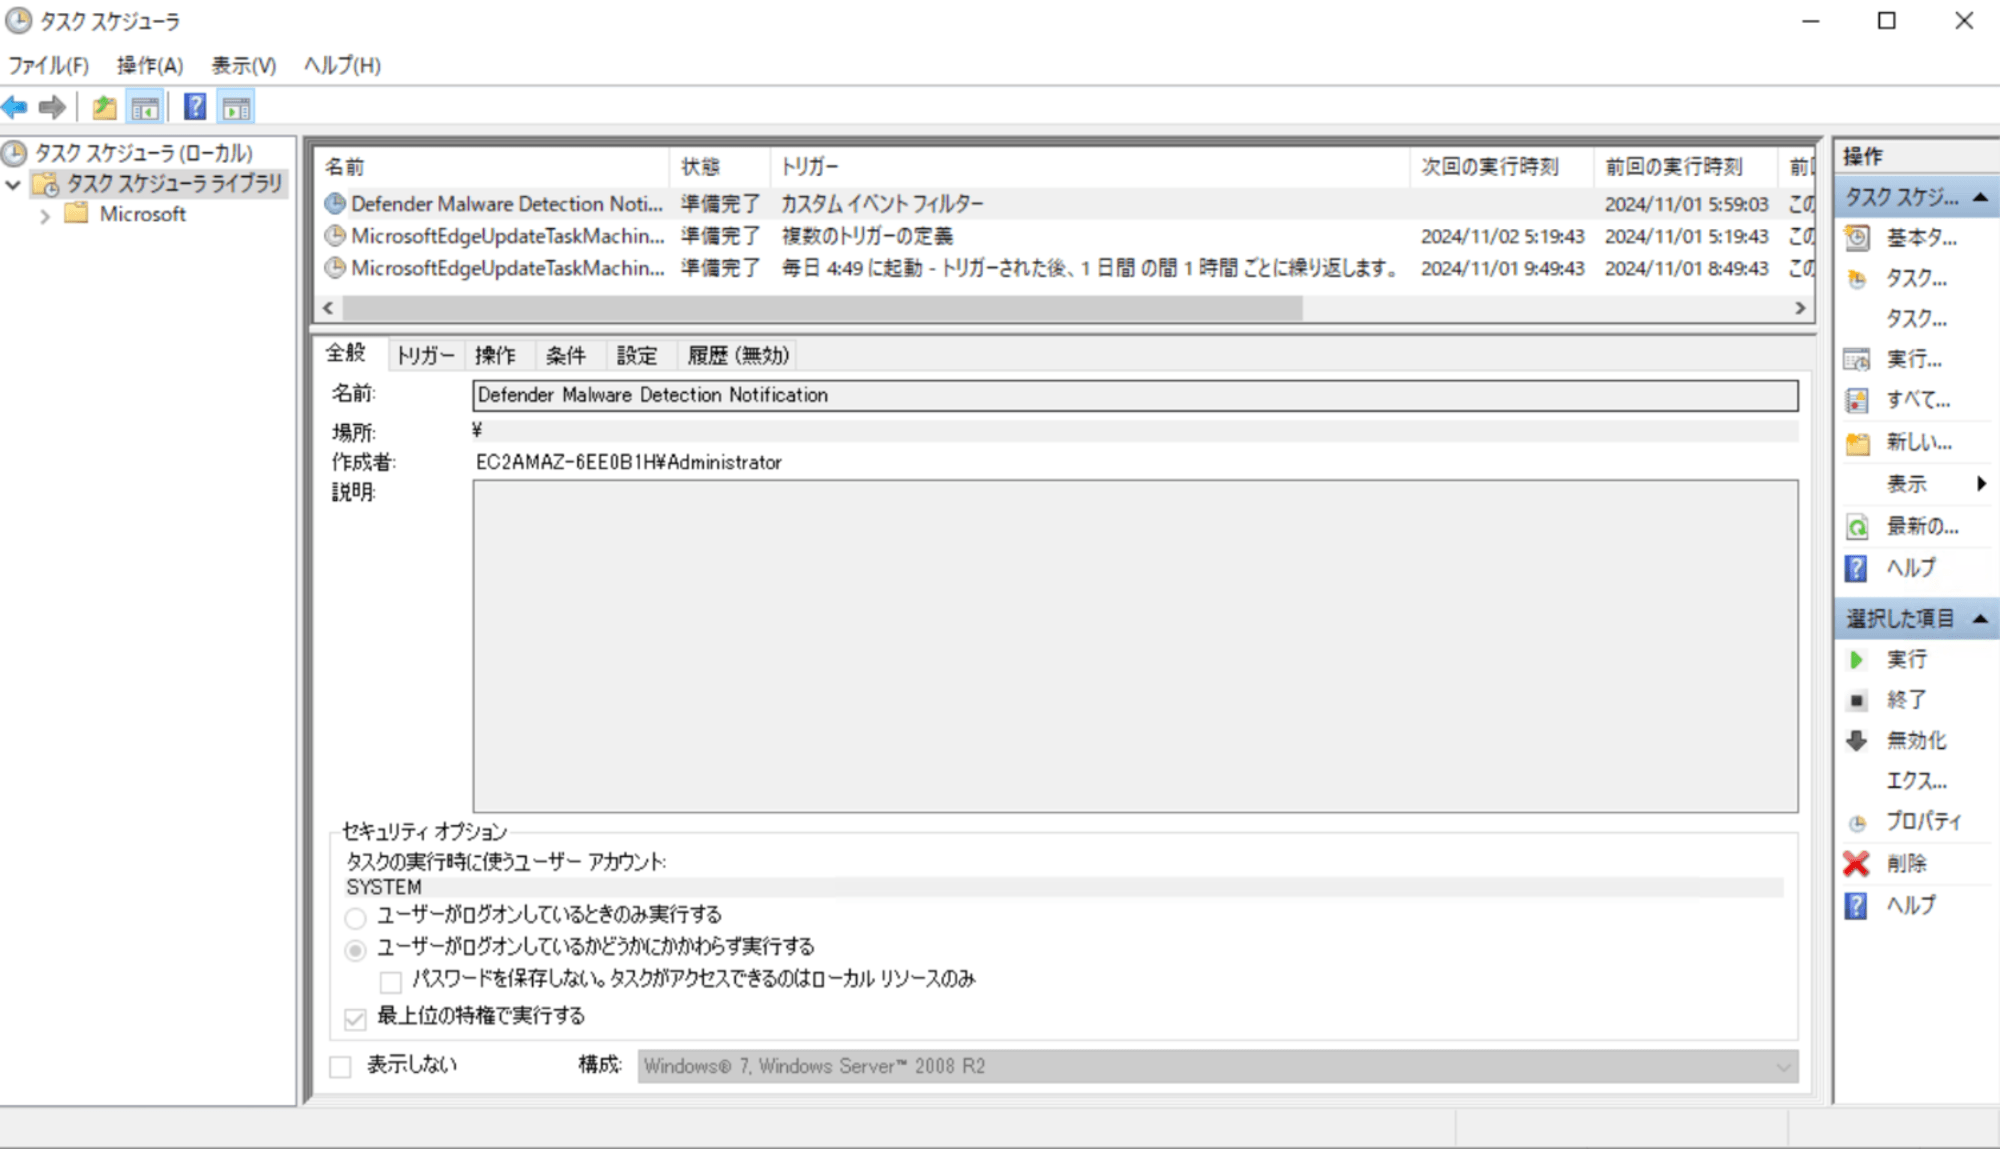This screenshot has width=2000, height=1149.
Task: Click the 名前 column header
Action: 492,167
